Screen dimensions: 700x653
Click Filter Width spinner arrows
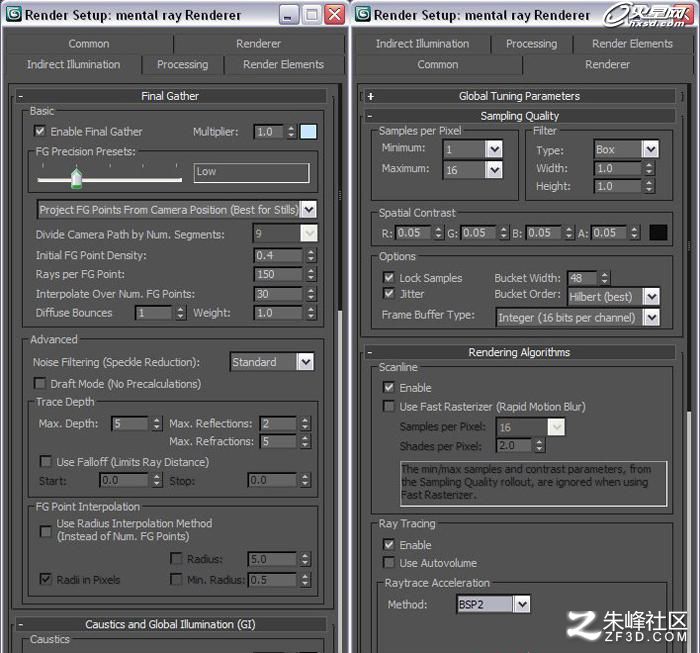click(649, 168)
